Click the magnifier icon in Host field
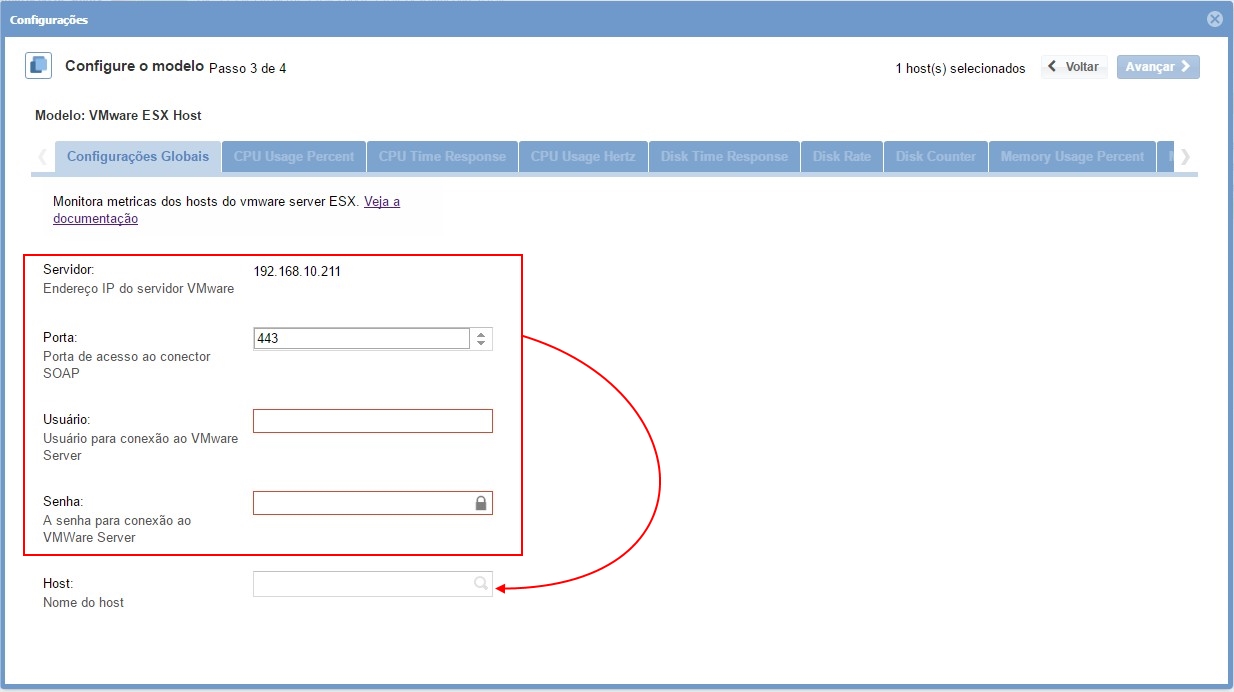 point(480,584)
